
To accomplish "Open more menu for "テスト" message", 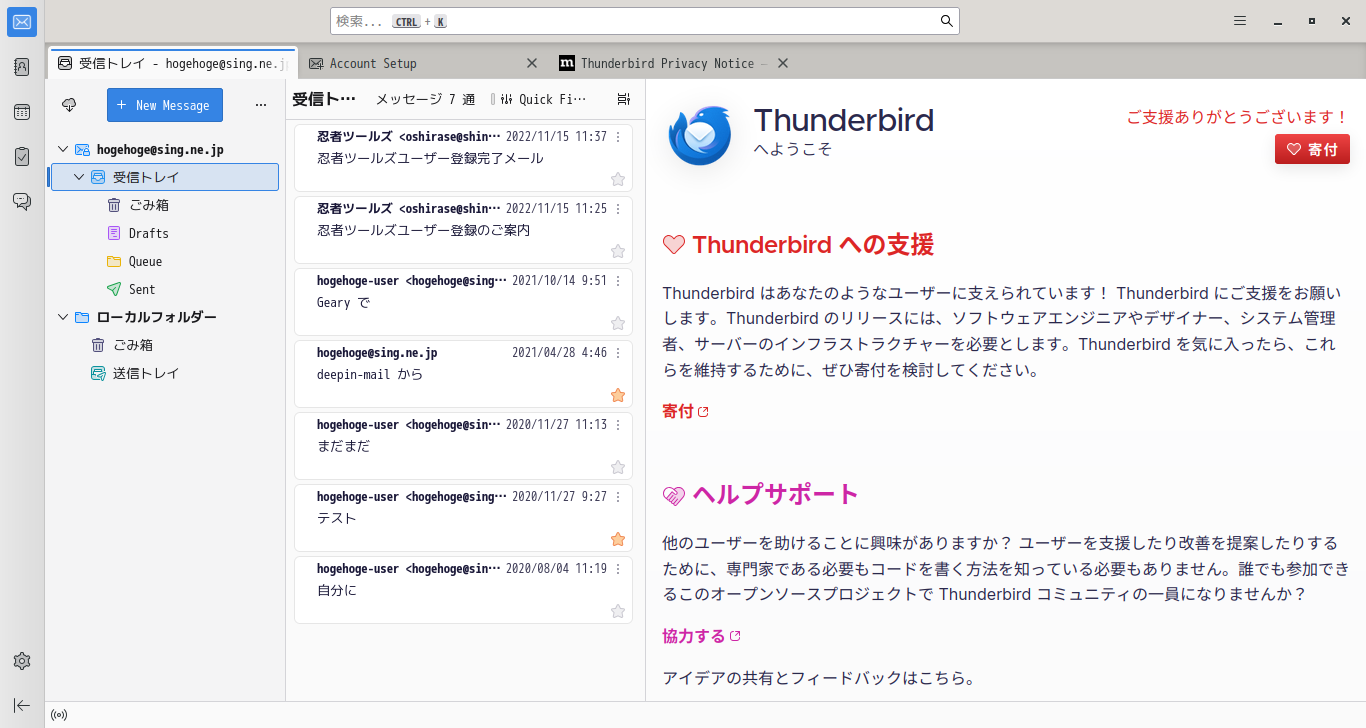I will [618, 497].
